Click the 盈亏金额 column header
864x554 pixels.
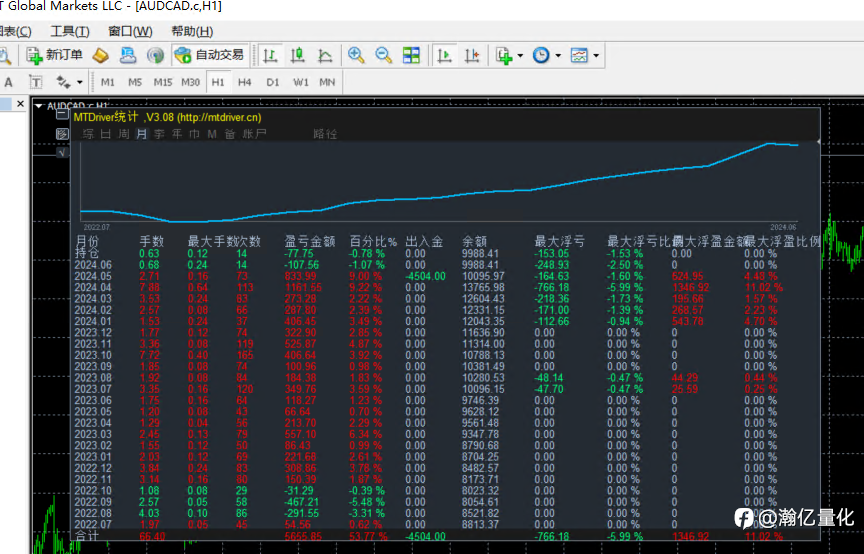point(310,241)
